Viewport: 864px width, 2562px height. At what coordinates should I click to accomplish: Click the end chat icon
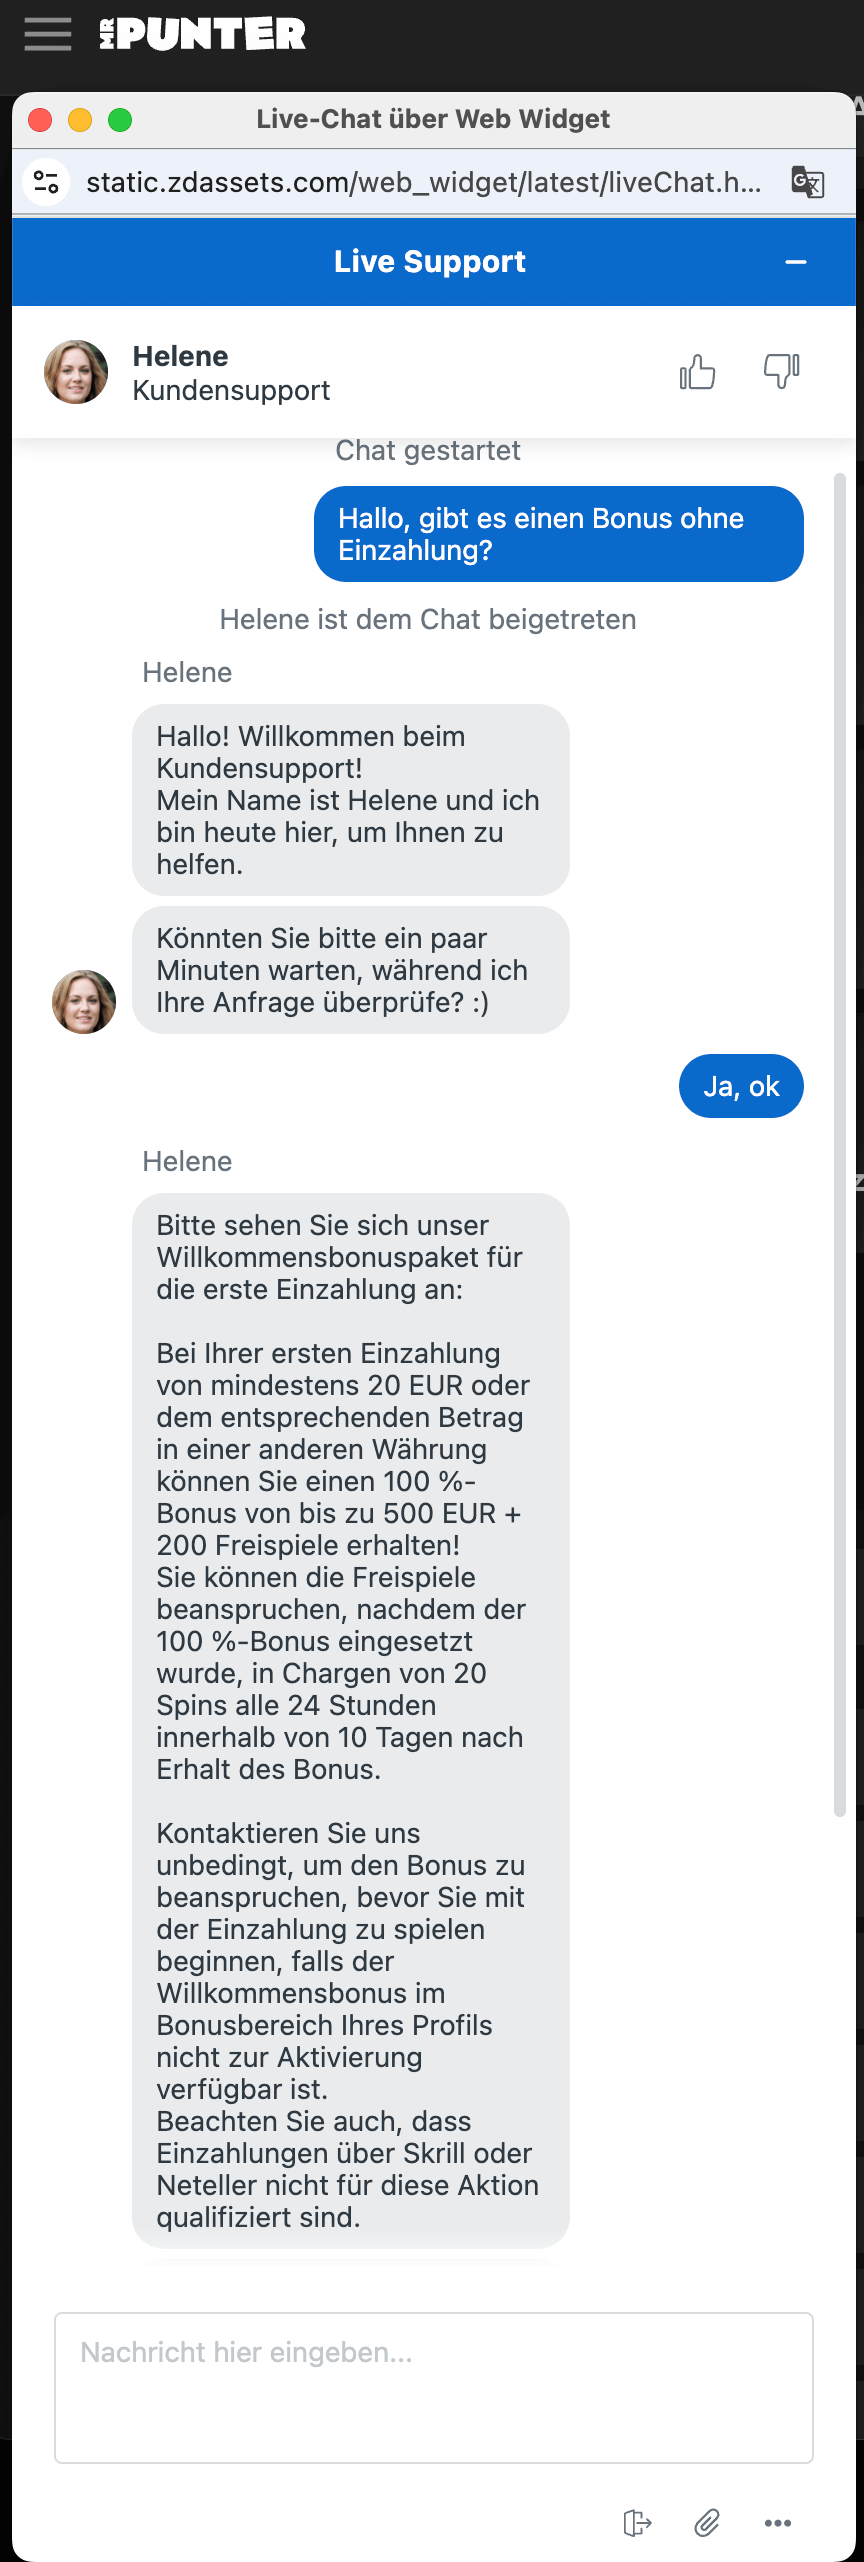[x=636, y=2523]
